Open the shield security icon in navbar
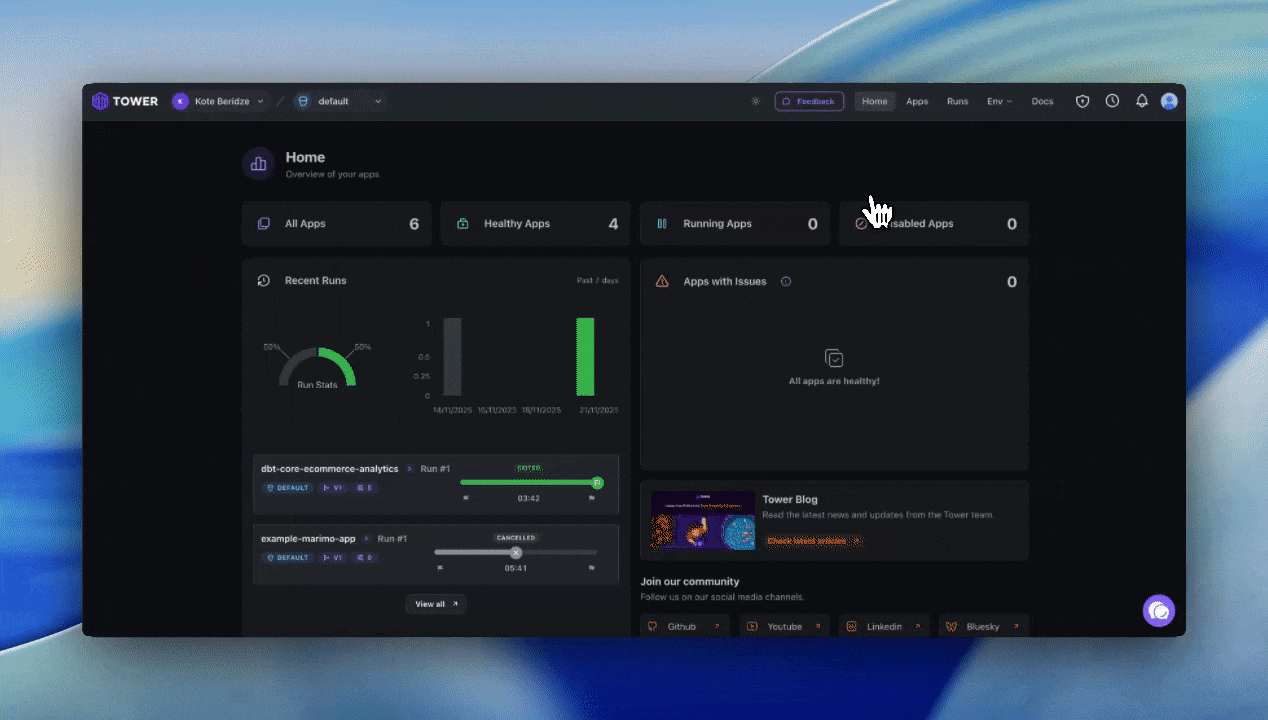Screen dimensions: 1268x720 [1082, 101]
